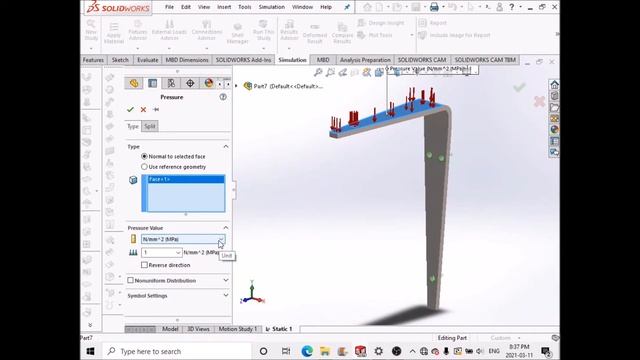Screen dimensions: 640x360
Task: Open Pressure help question mark
Action: tap(223, 97)
